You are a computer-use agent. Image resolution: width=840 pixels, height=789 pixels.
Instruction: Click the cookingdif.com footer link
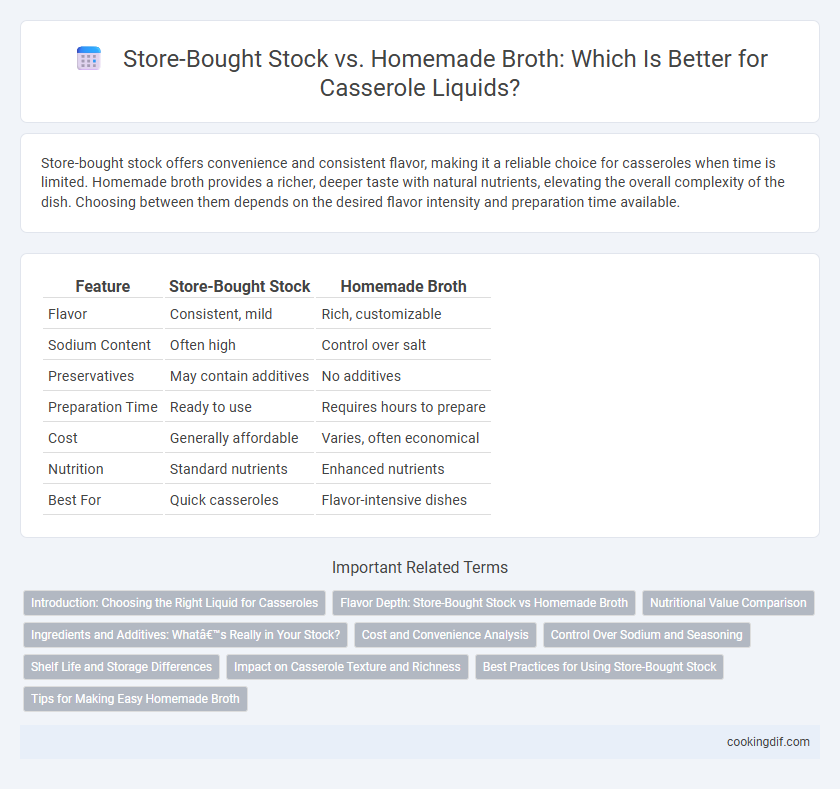768,742
